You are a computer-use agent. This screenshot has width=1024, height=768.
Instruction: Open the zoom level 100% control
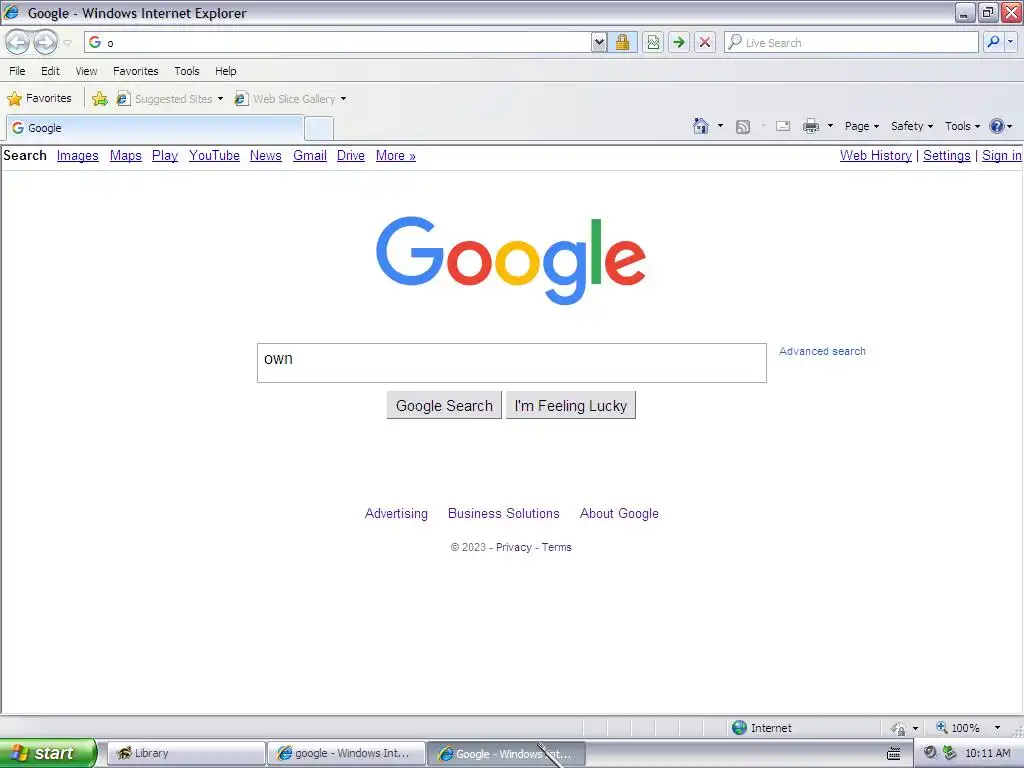pos(968,728)
